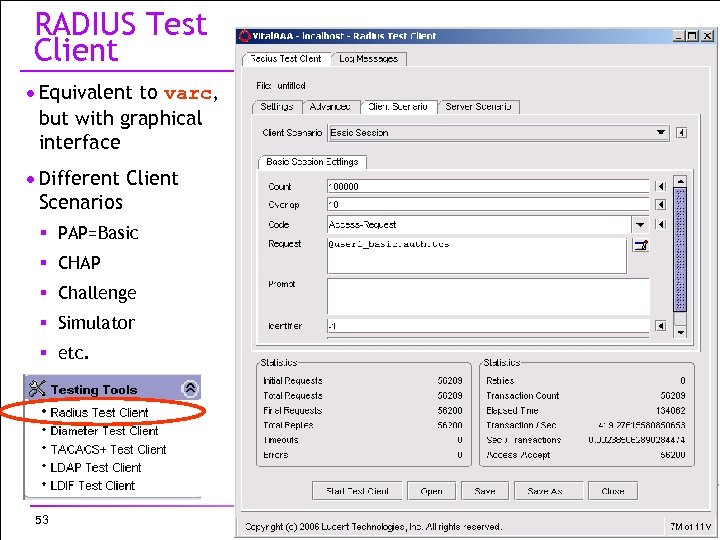
Task: Open the Advanced tab
Action: (330, 107)
